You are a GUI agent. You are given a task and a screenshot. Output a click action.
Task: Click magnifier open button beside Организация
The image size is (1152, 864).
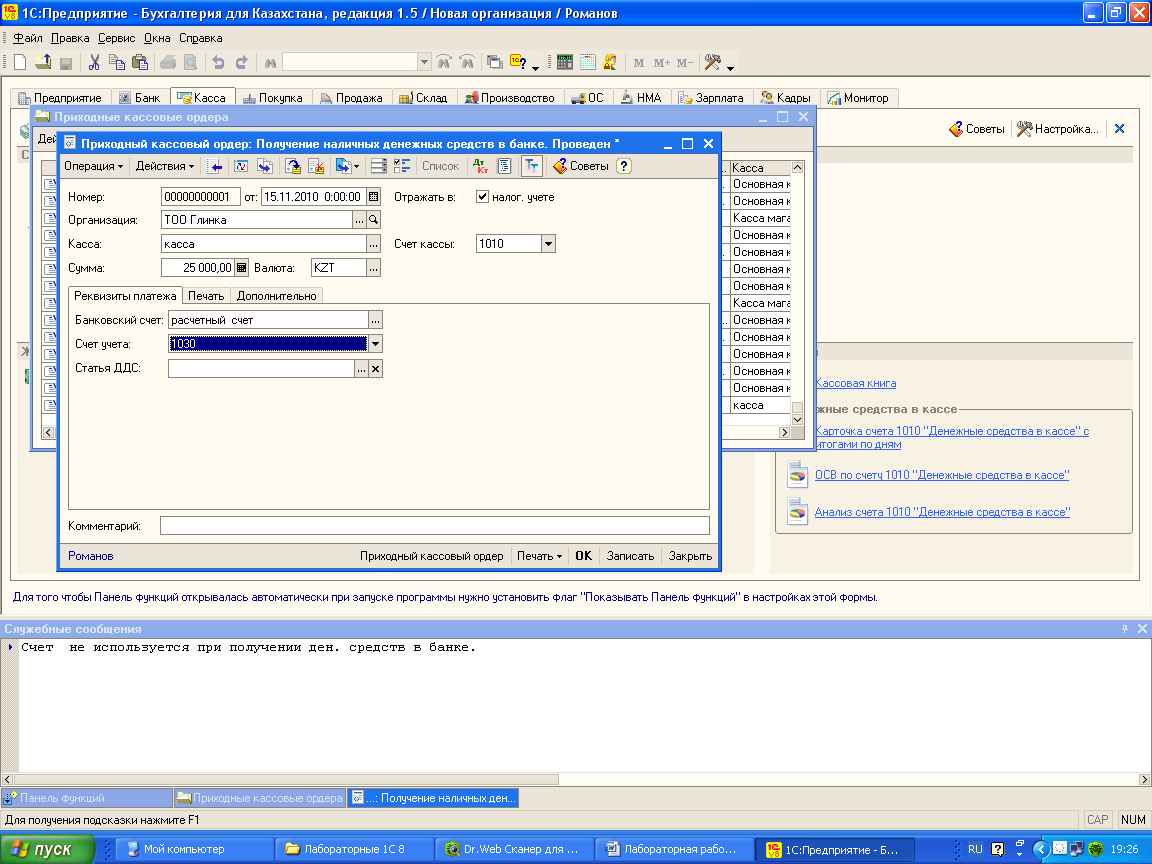(x=373, y=220)
